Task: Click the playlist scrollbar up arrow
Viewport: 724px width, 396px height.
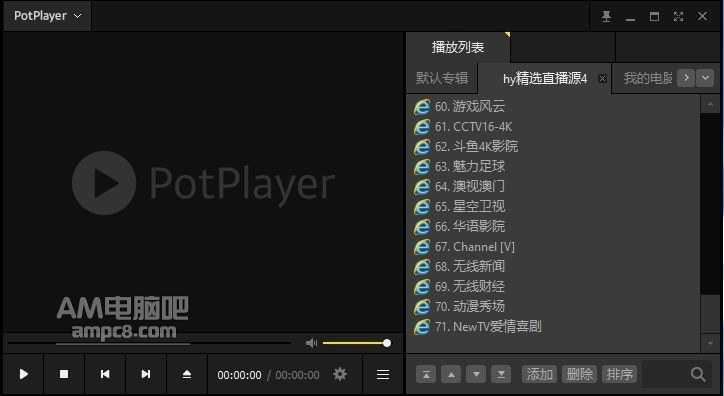Action: click(710, 104)
